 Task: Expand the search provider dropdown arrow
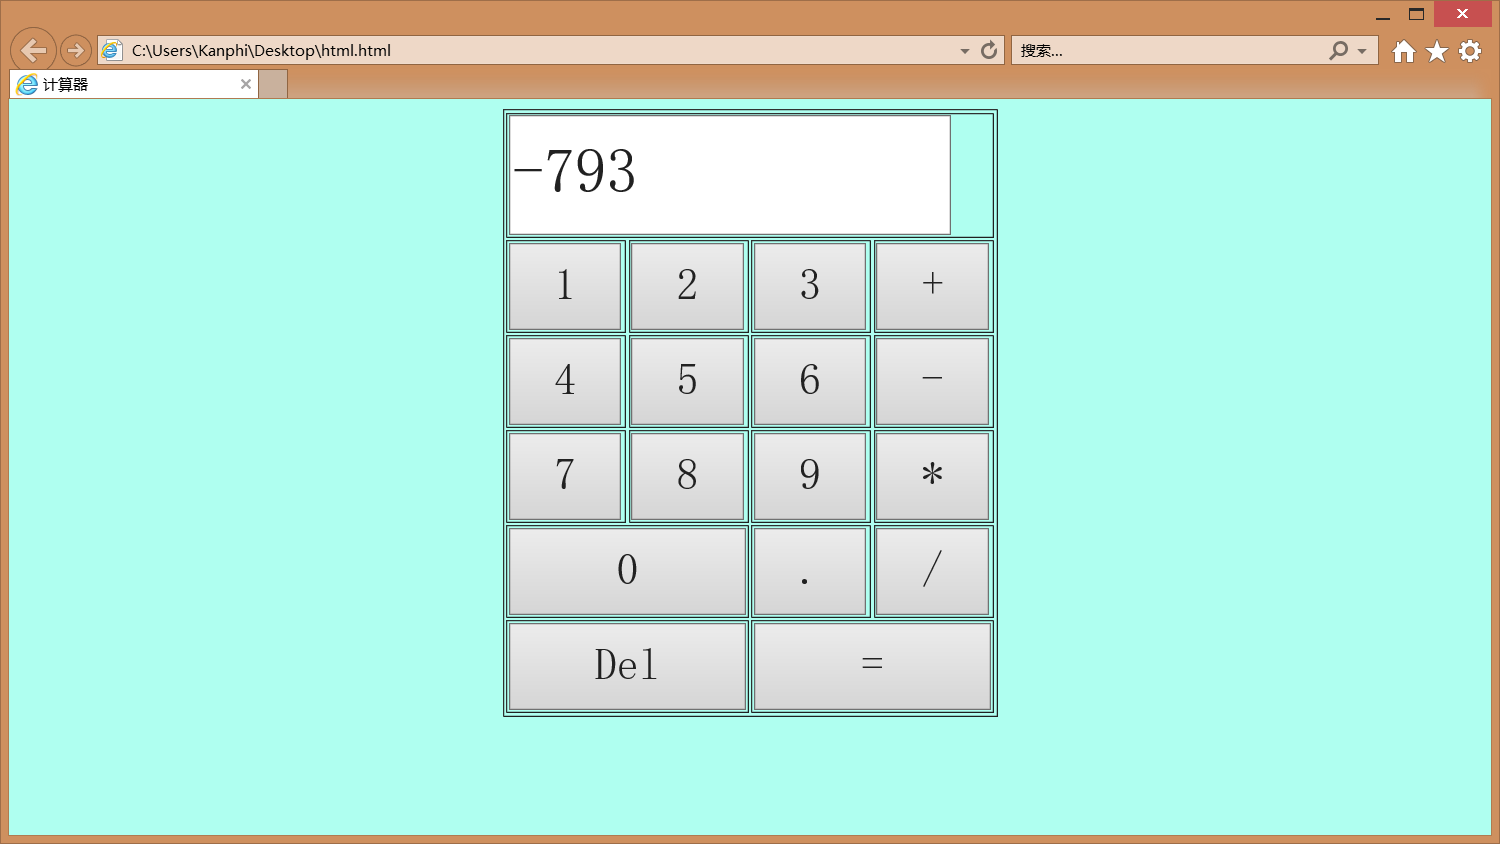[x=1362, y=51]
